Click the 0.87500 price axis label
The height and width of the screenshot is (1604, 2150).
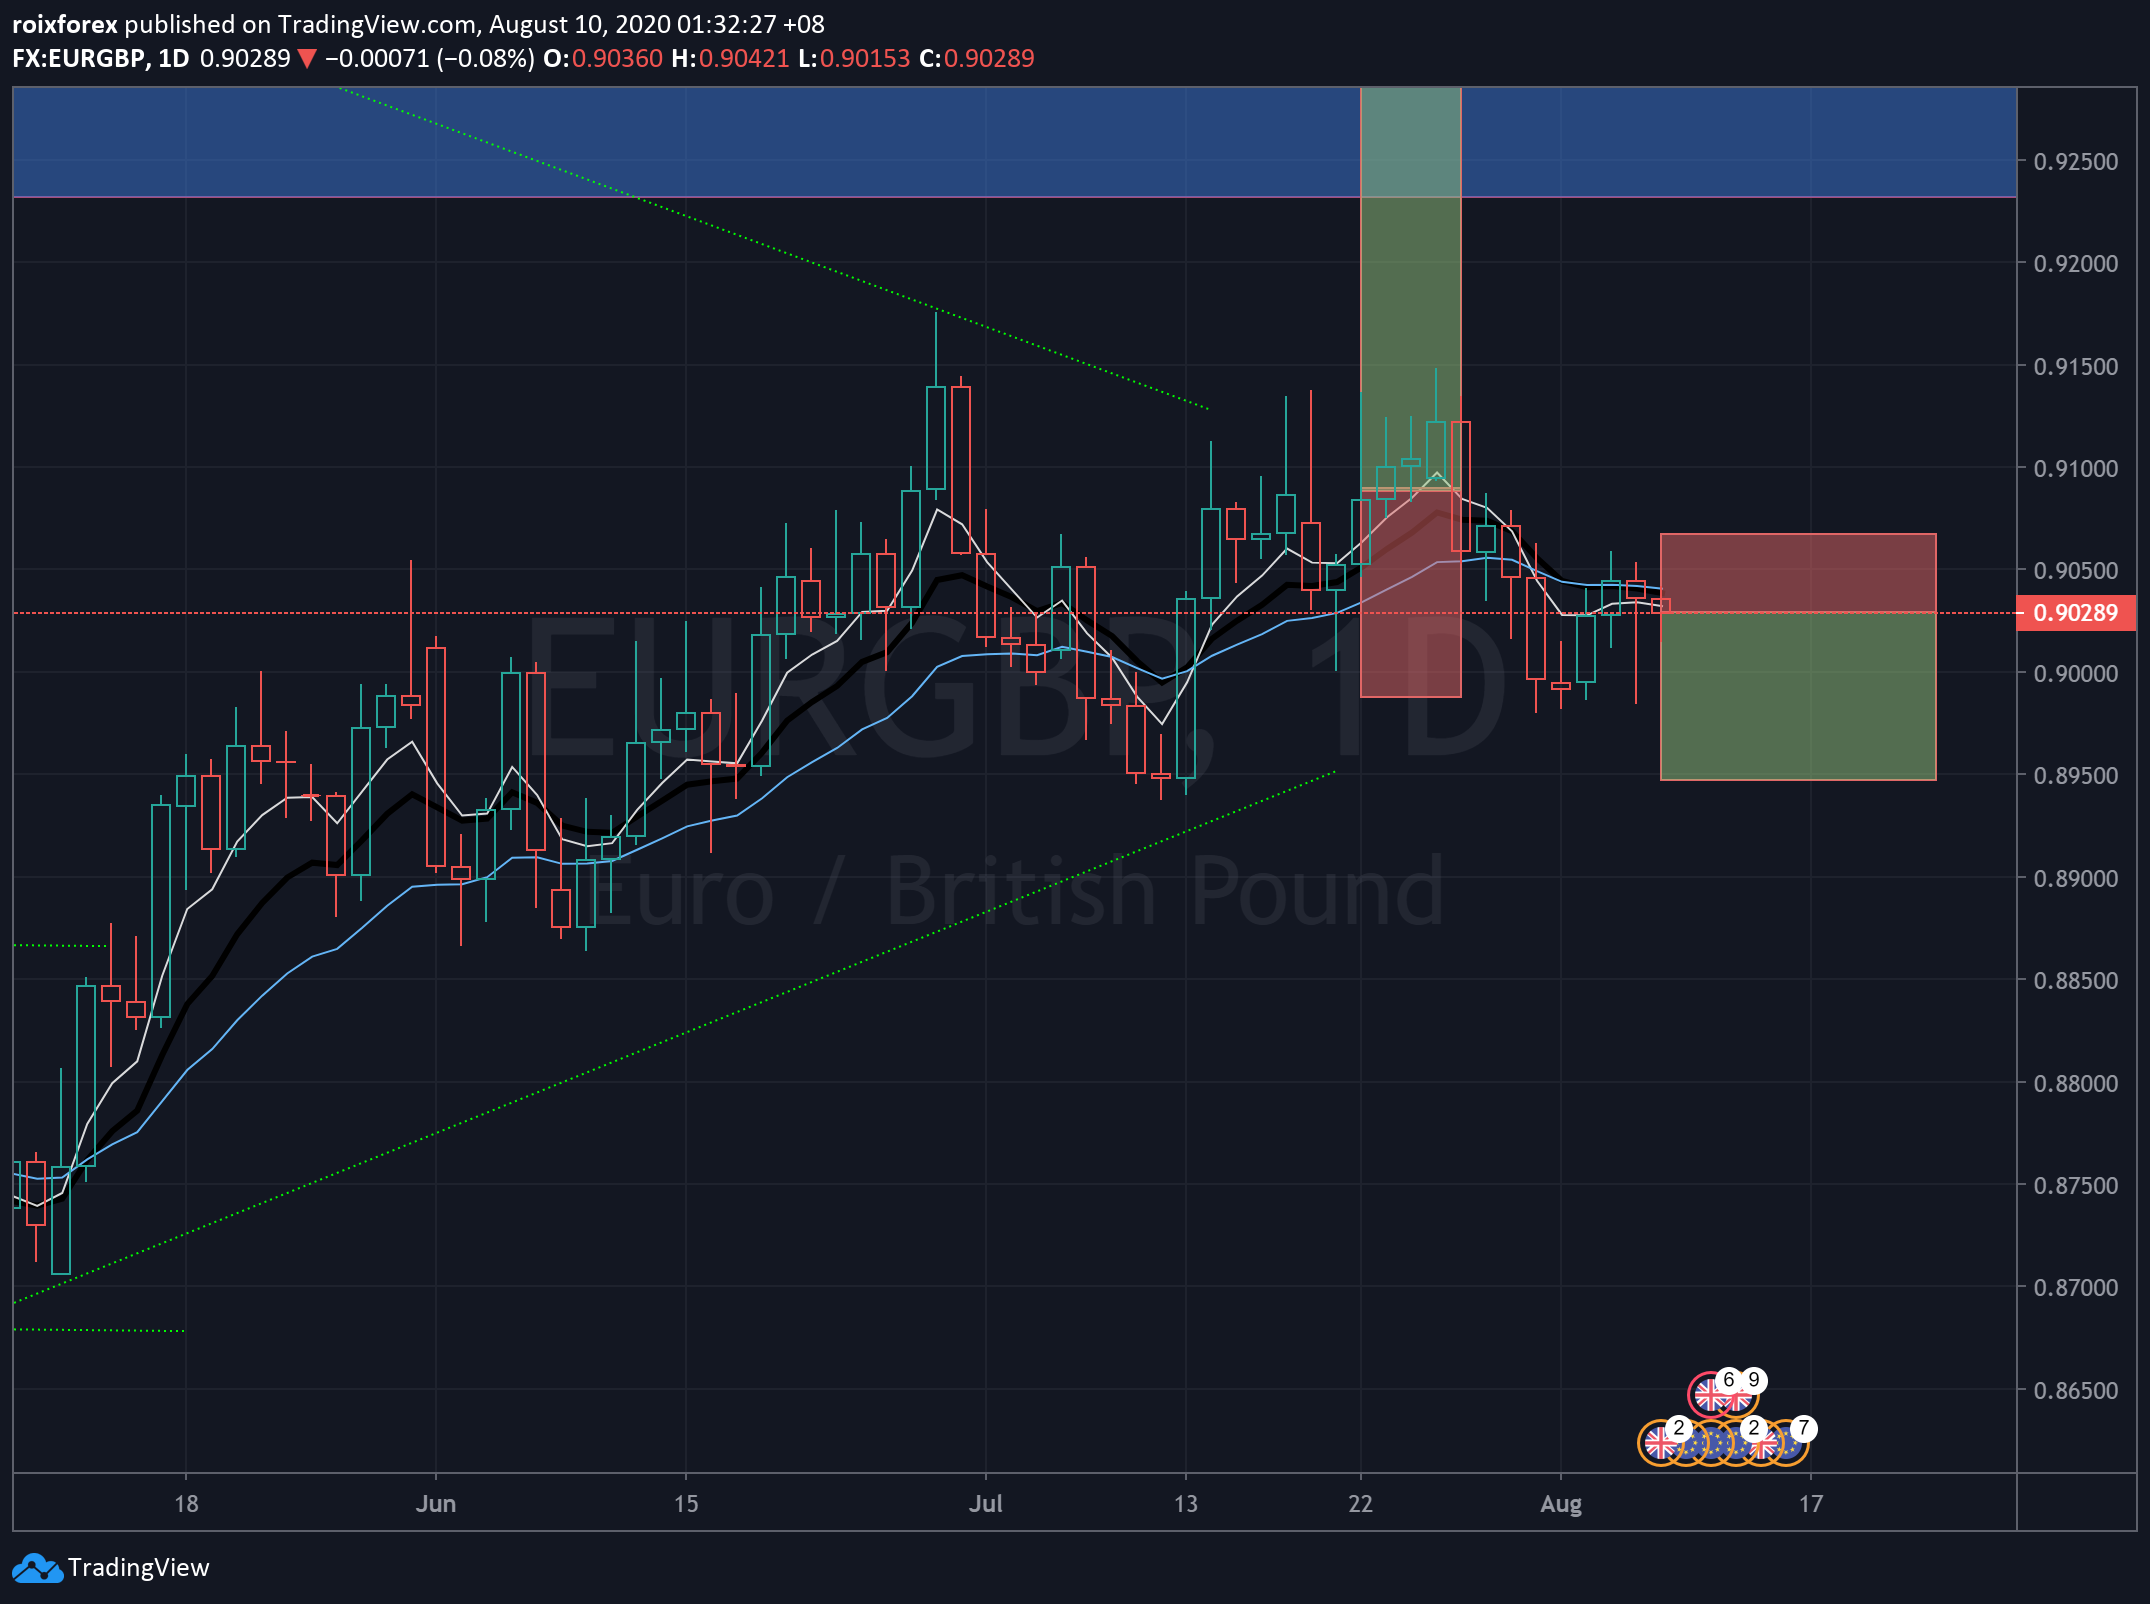[x=2076, y=1186]
